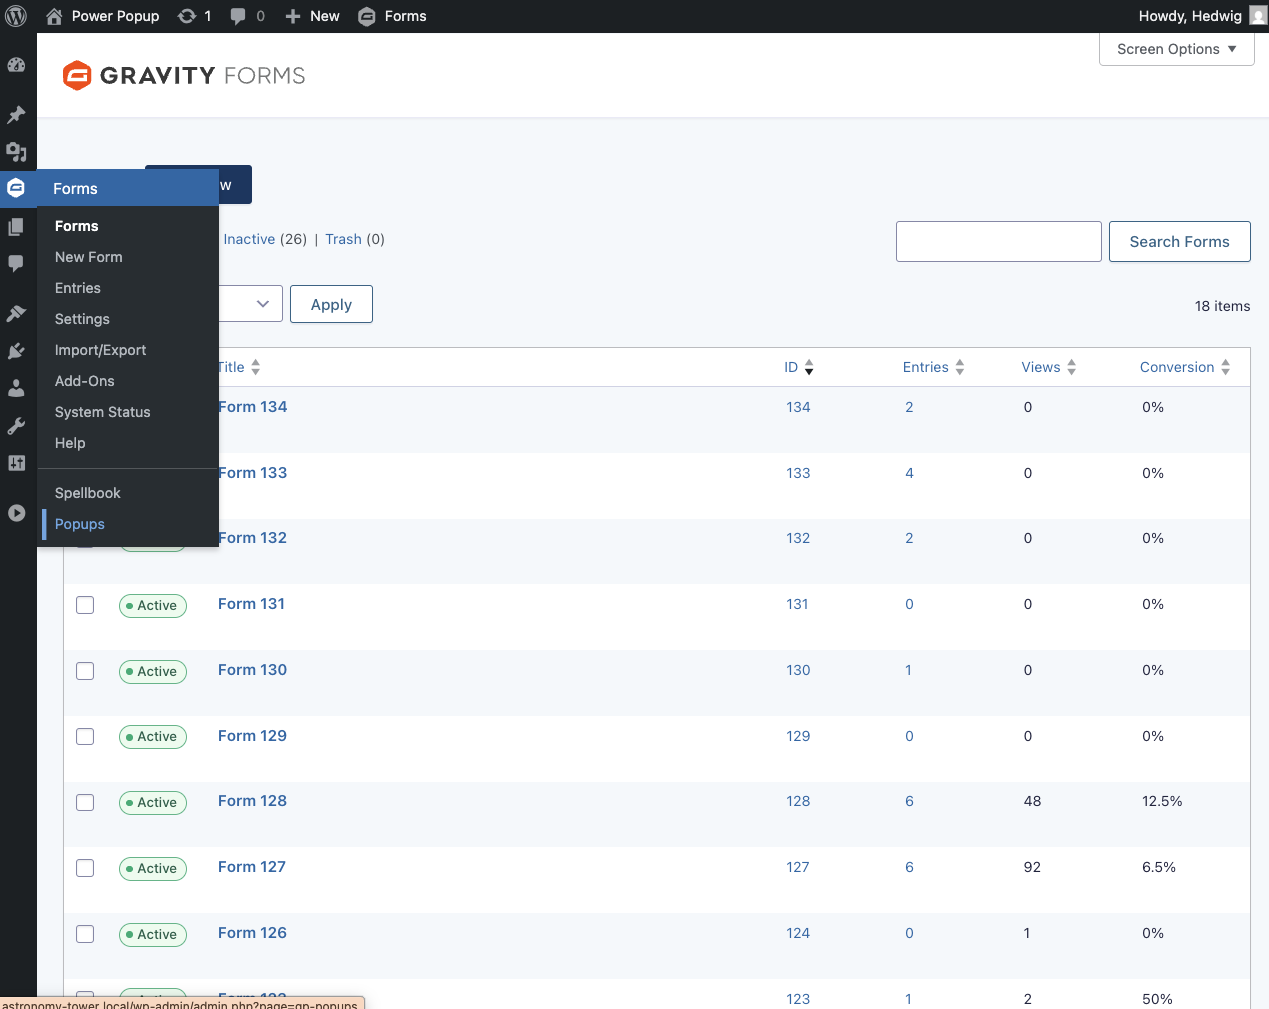This screenshot has width=1269, height=1009.
Task: Open the Dashboard gauge icon in sidebar
Action: coord(16,65)
